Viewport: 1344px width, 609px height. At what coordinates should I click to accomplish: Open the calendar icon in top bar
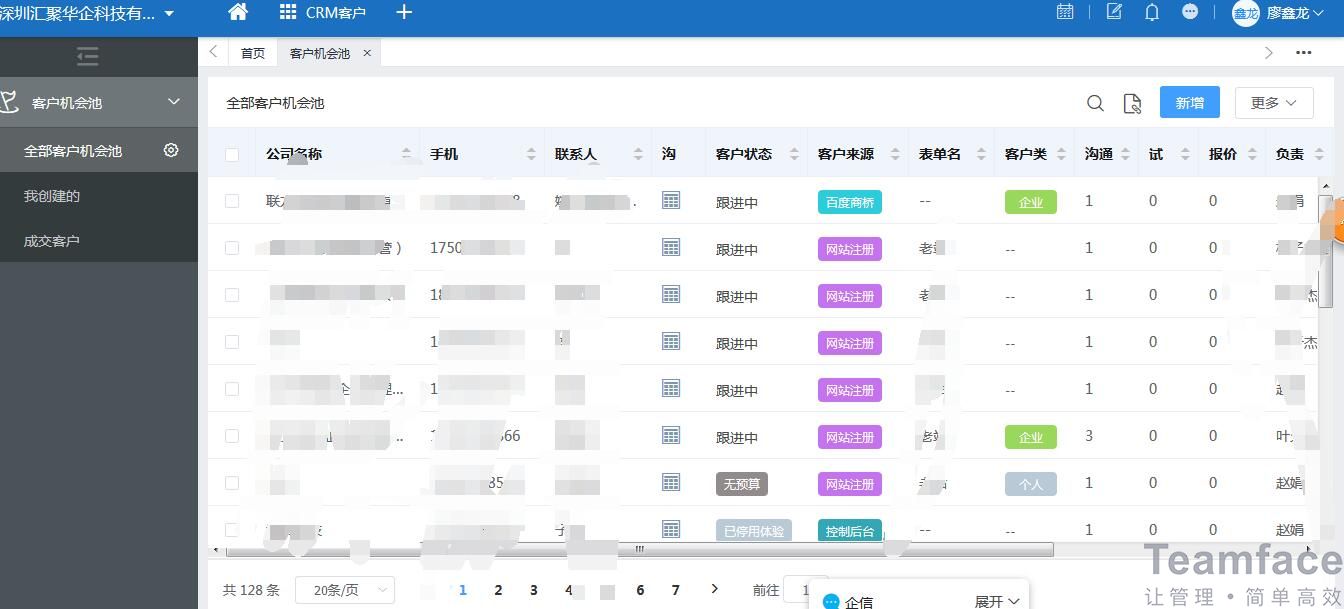pos(1064,12)
